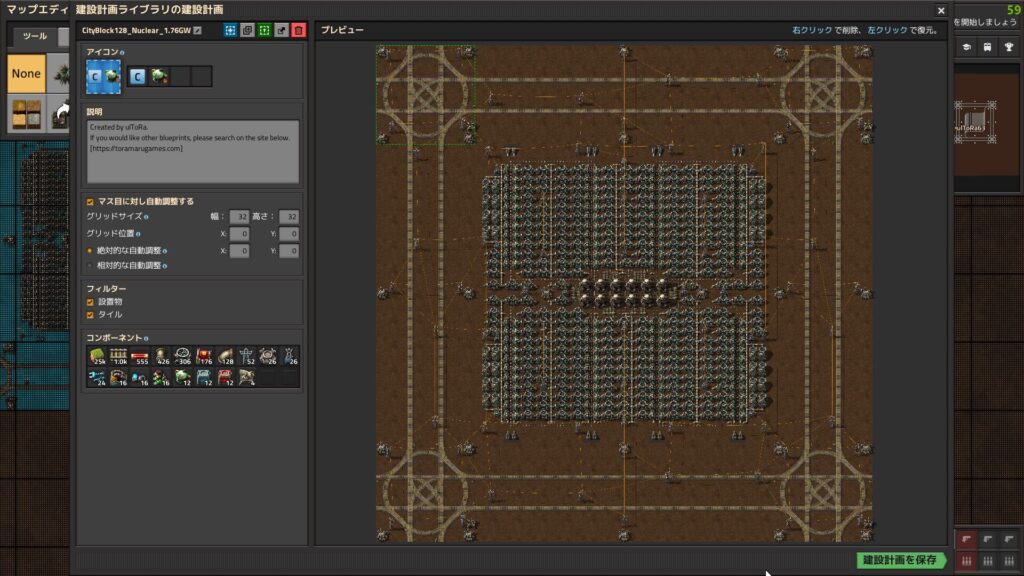Click the component icon with count 176
The image size is (1024, 576).
204,356
